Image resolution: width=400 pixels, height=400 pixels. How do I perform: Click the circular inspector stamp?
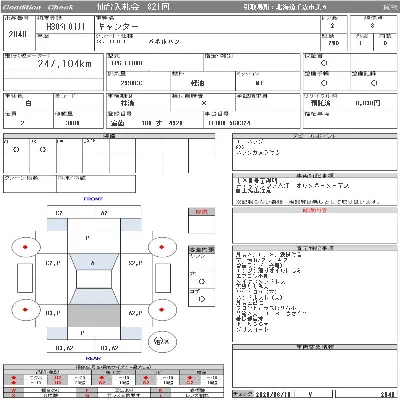tap(162, 341)
